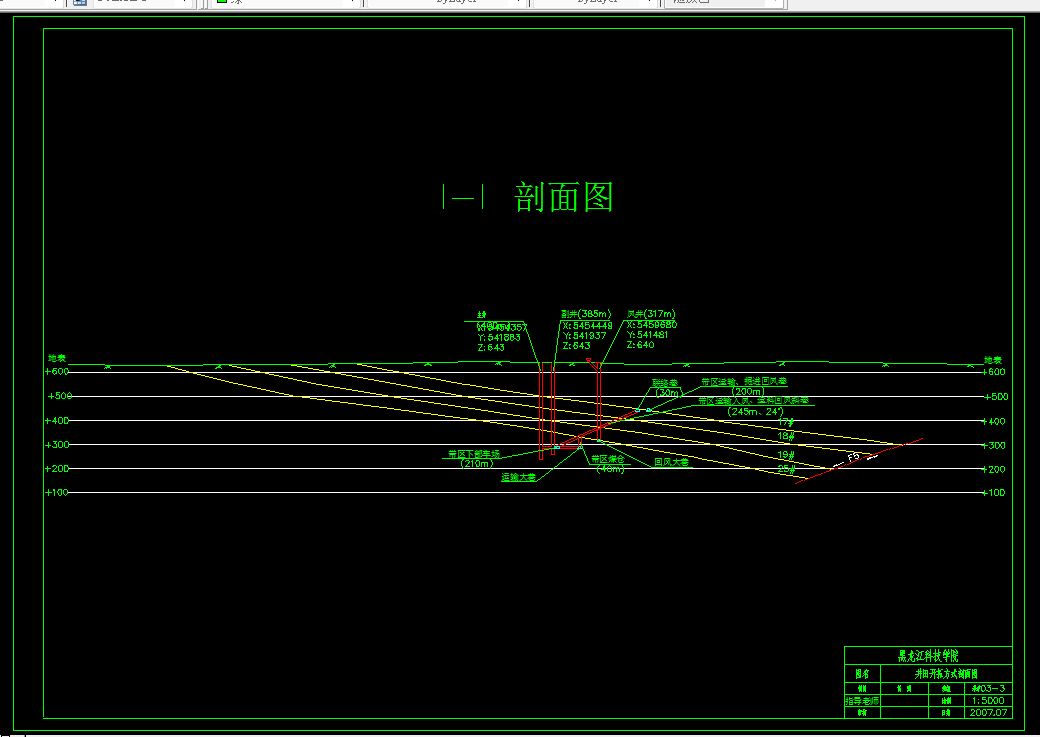This screenshot has height=737, width=1040.
Task: Select the 联络巷 annotation label
Action: [665, 383]
